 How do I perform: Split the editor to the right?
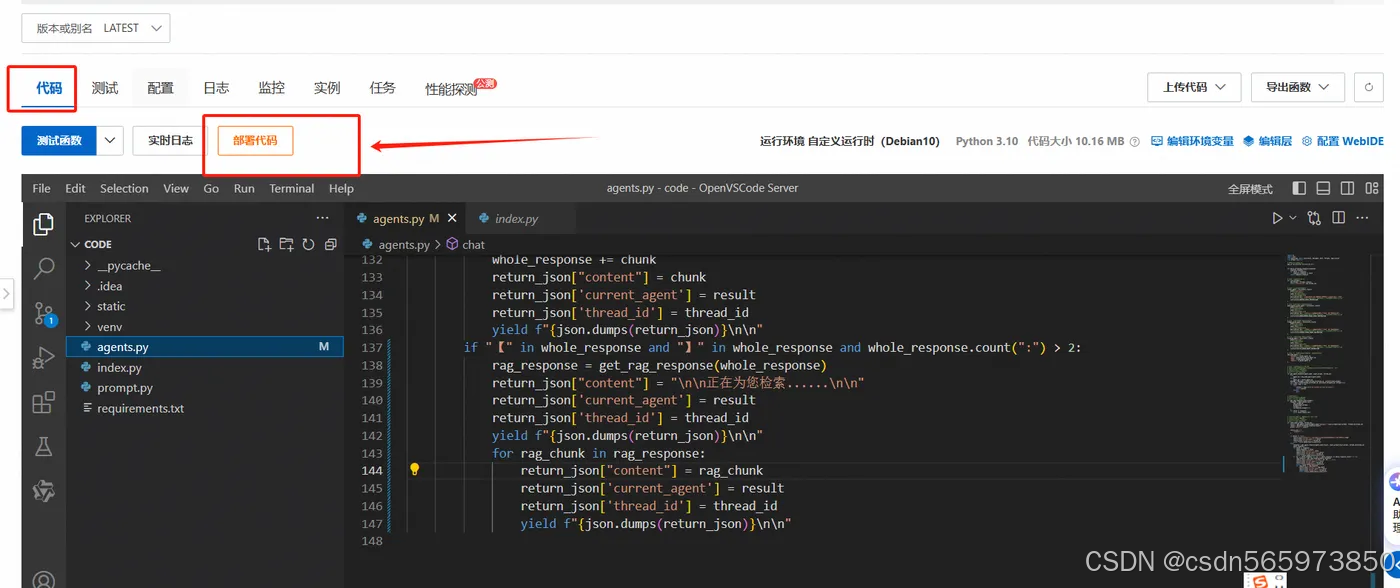[x=1340, y=218]
